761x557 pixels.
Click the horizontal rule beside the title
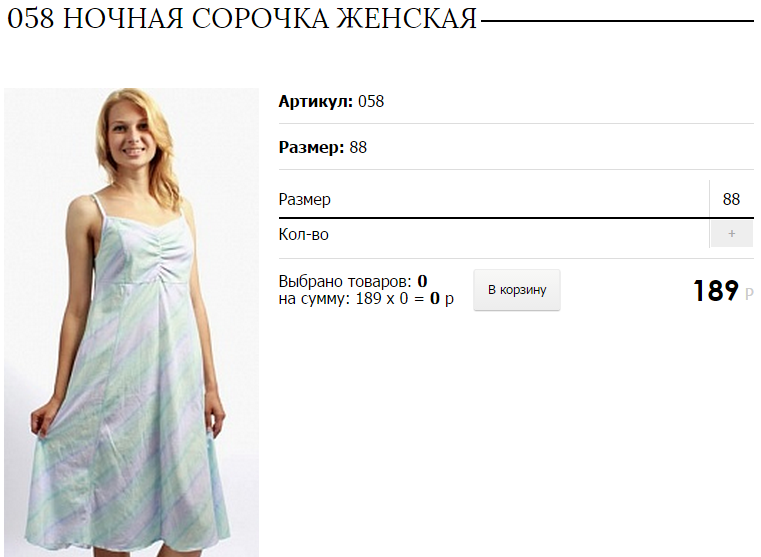617,21
